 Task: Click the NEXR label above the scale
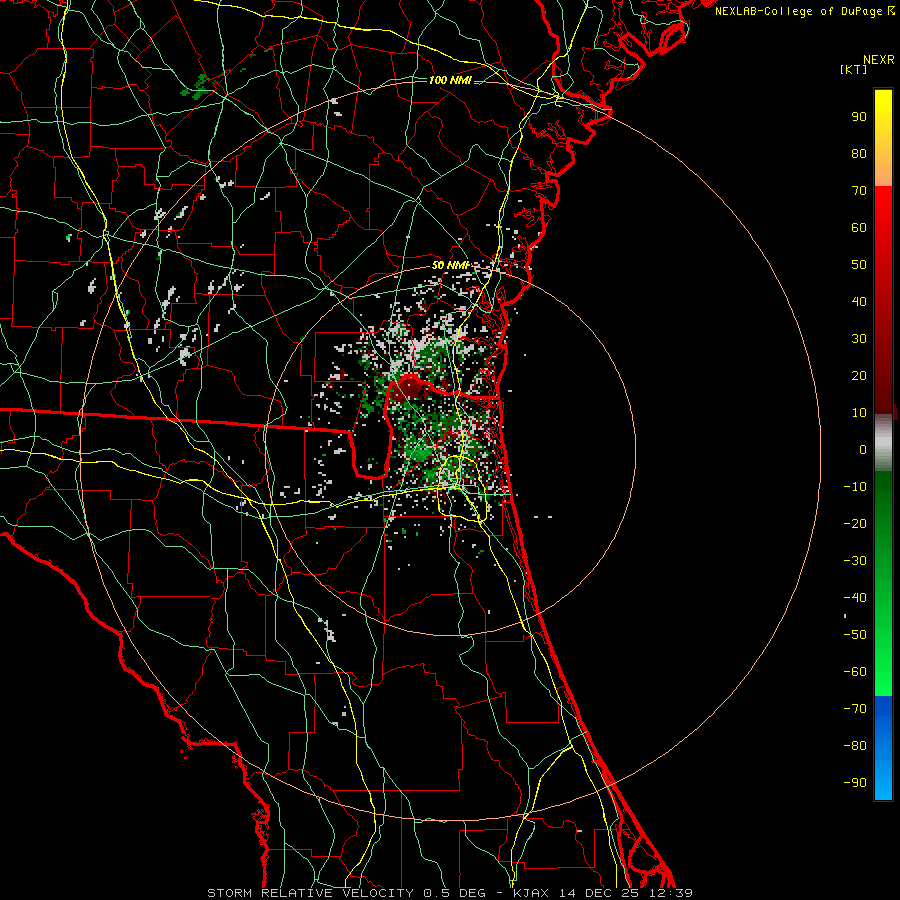click(879, 60)
